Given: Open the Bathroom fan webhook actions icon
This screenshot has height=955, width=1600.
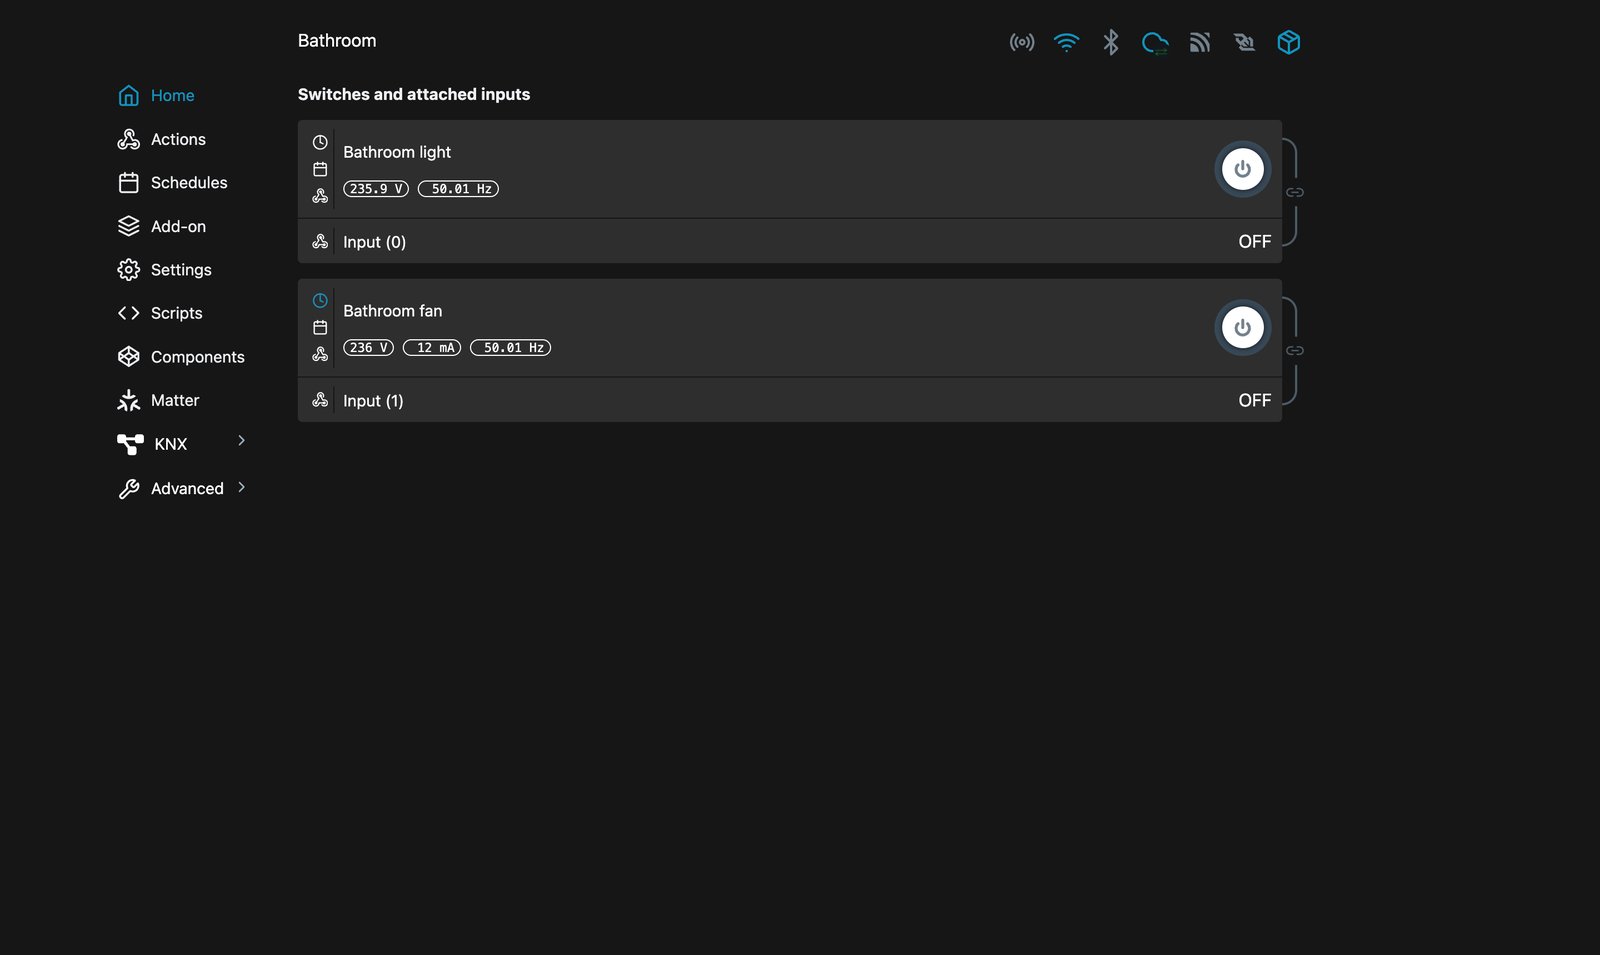Looking at the screenshot, I should pos(320,355).
